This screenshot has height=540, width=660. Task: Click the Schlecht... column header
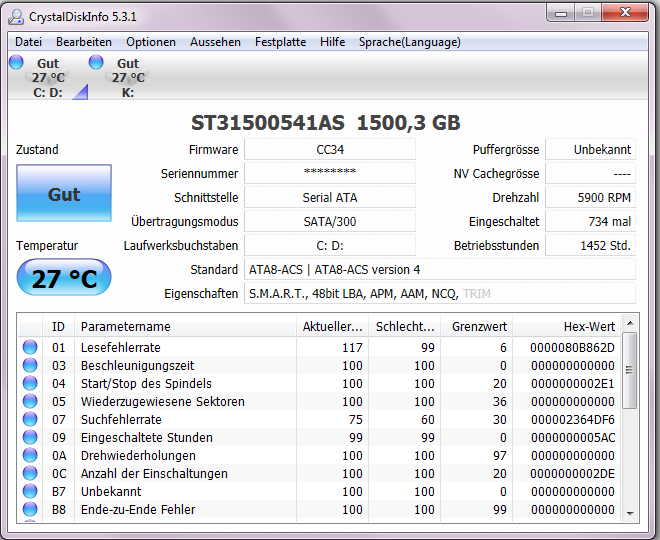[405, 327]
